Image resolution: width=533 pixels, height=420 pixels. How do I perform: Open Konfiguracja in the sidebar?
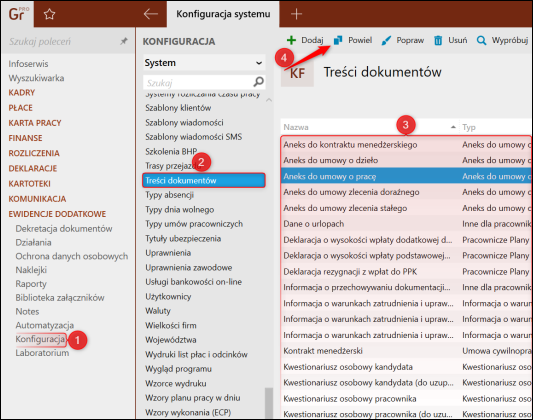click(x=40, y=339)
